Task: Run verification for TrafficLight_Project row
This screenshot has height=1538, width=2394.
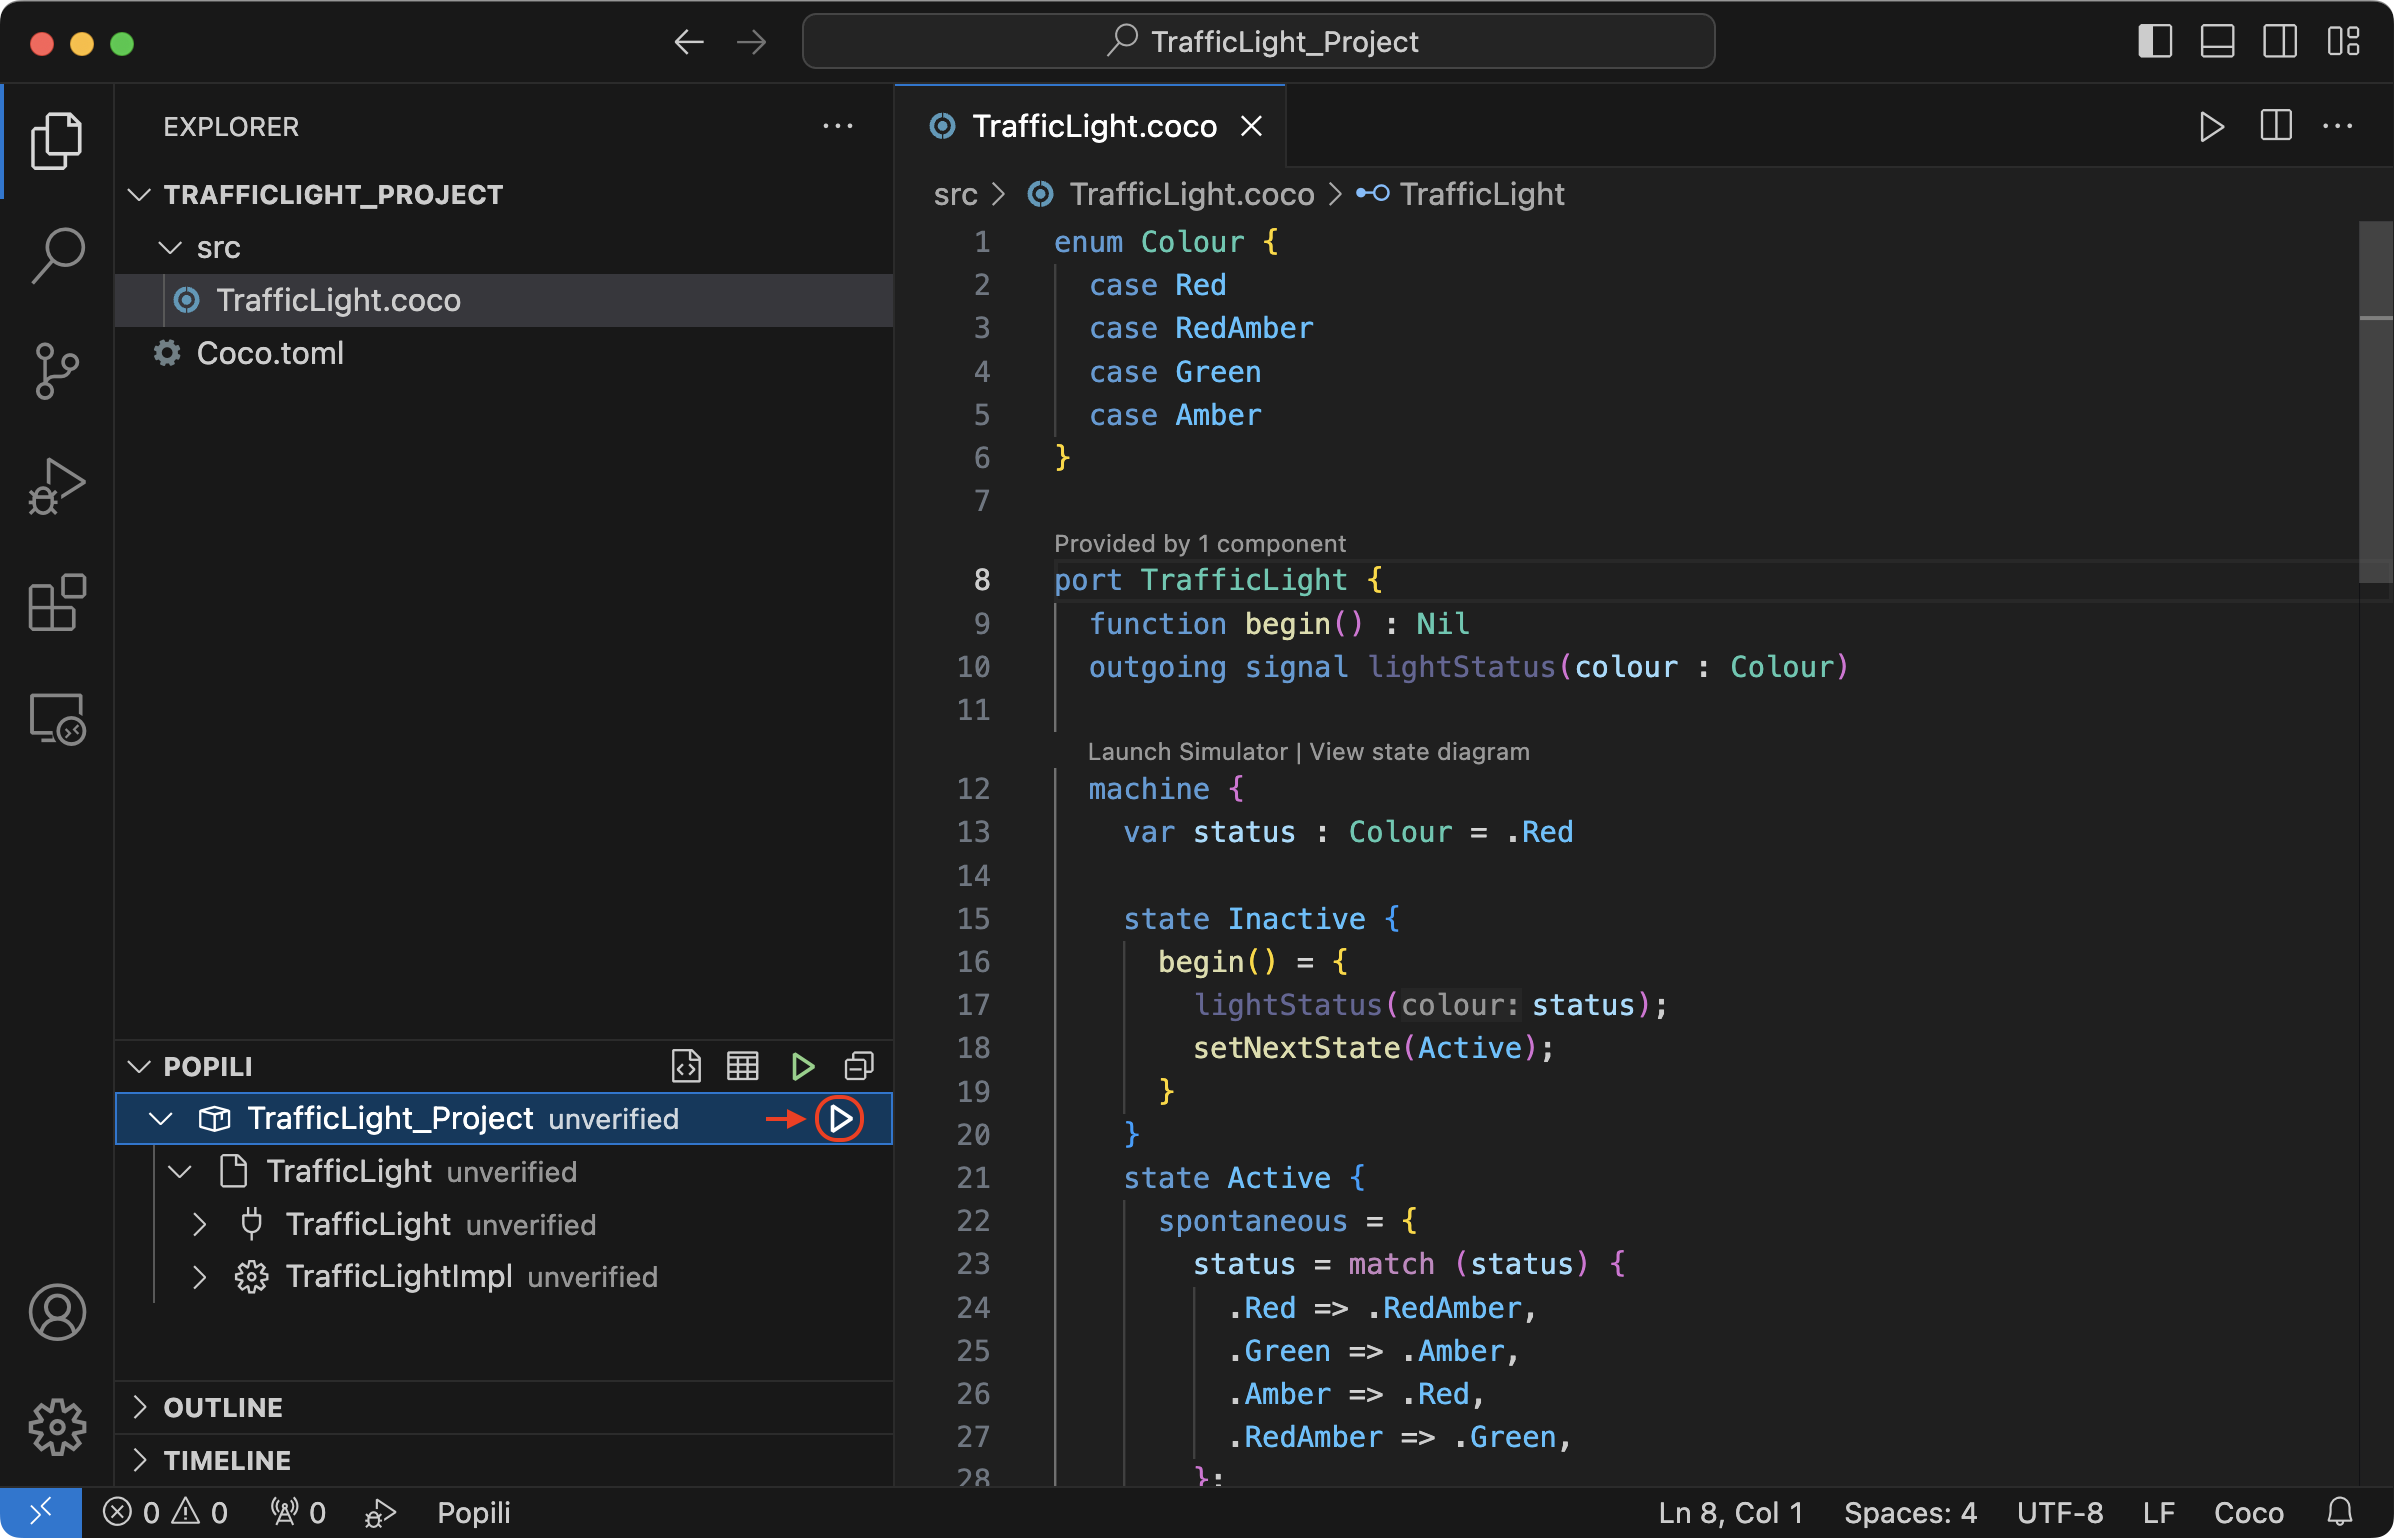Action: pyautogui.click(x=840, y=1118)
